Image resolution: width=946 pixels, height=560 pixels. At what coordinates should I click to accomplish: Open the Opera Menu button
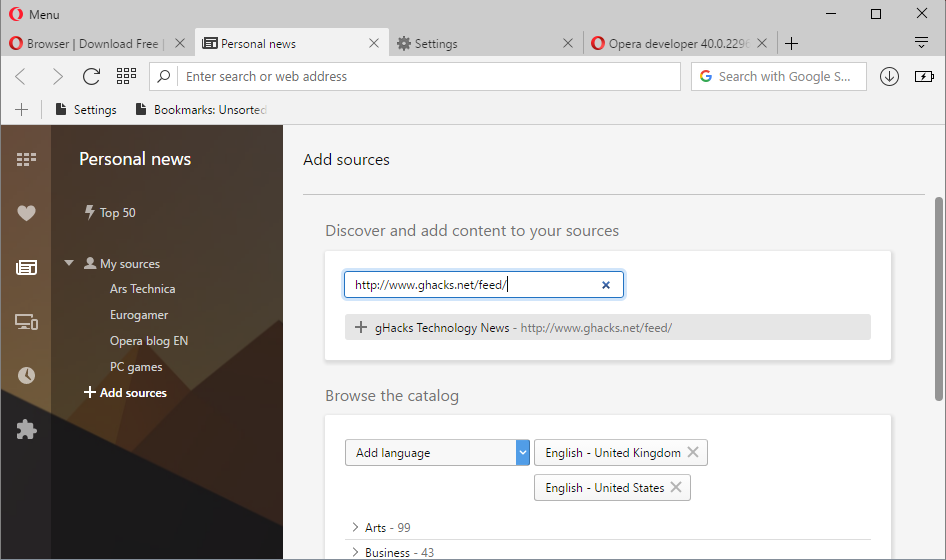click(x=34, y=14)
